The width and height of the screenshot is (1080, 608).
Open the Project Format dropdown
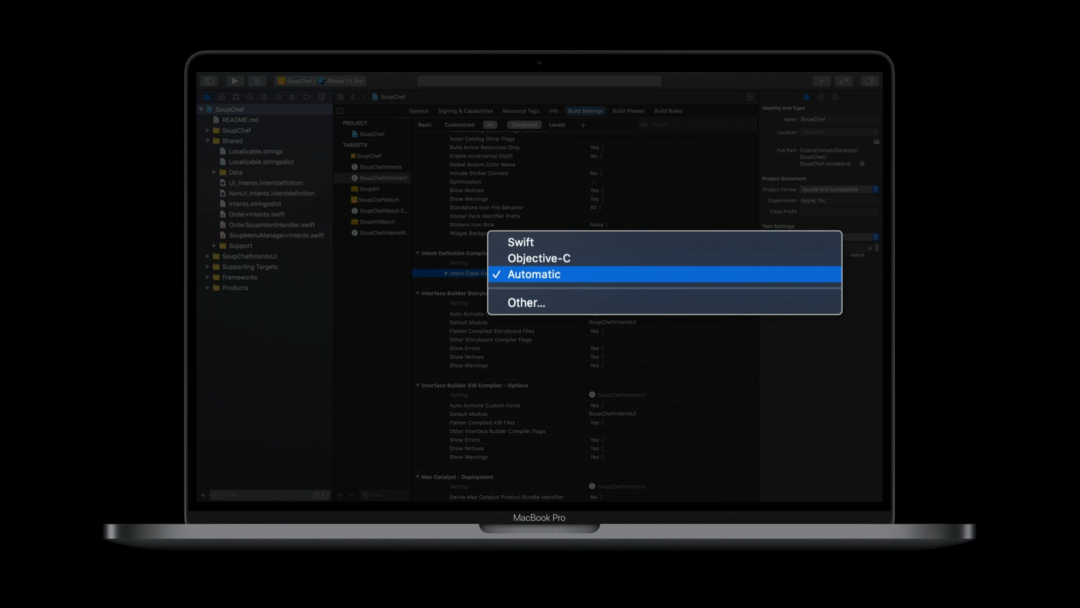(839, 189)
